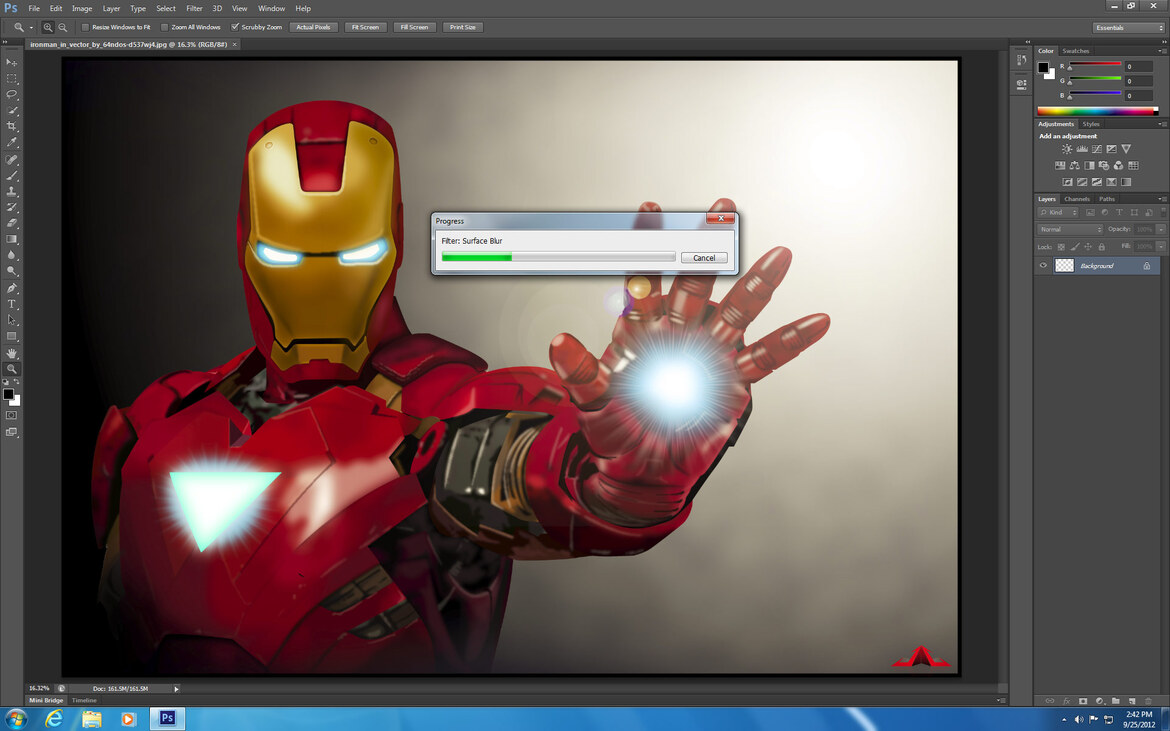Click the Fit Screen button
This screenshot has width=1170, height=731.
(365, 28)
